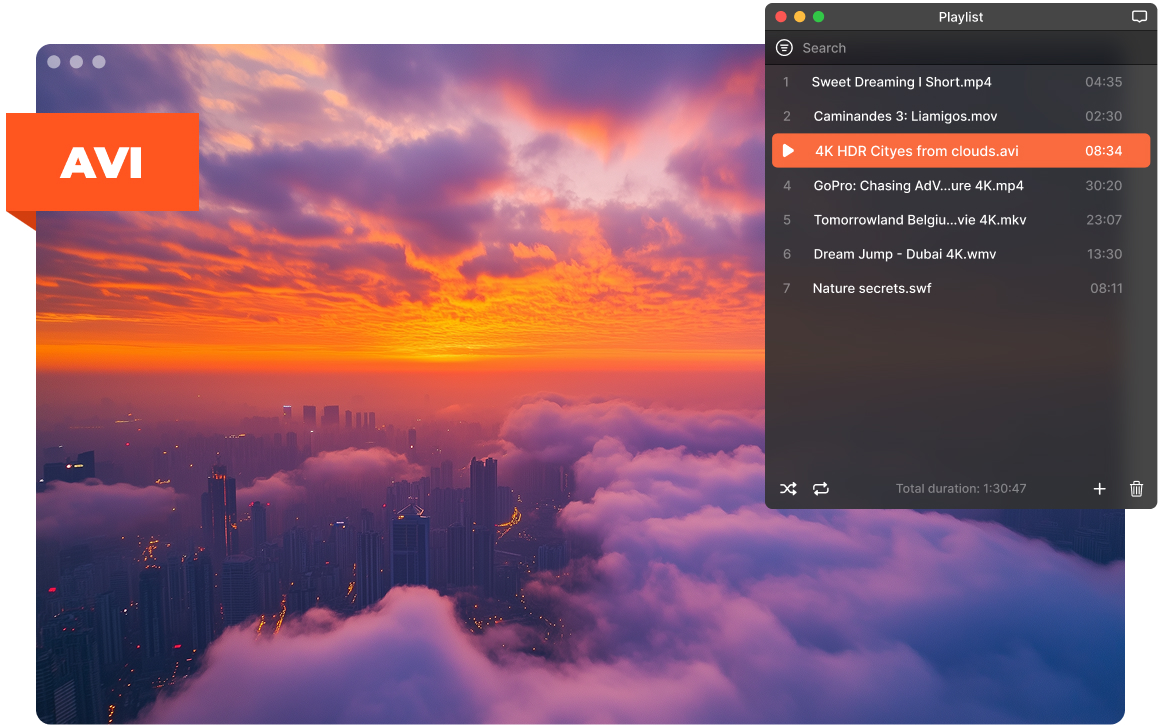
Task: Click the Playlist window title
Action: click(x=961, y=17)
